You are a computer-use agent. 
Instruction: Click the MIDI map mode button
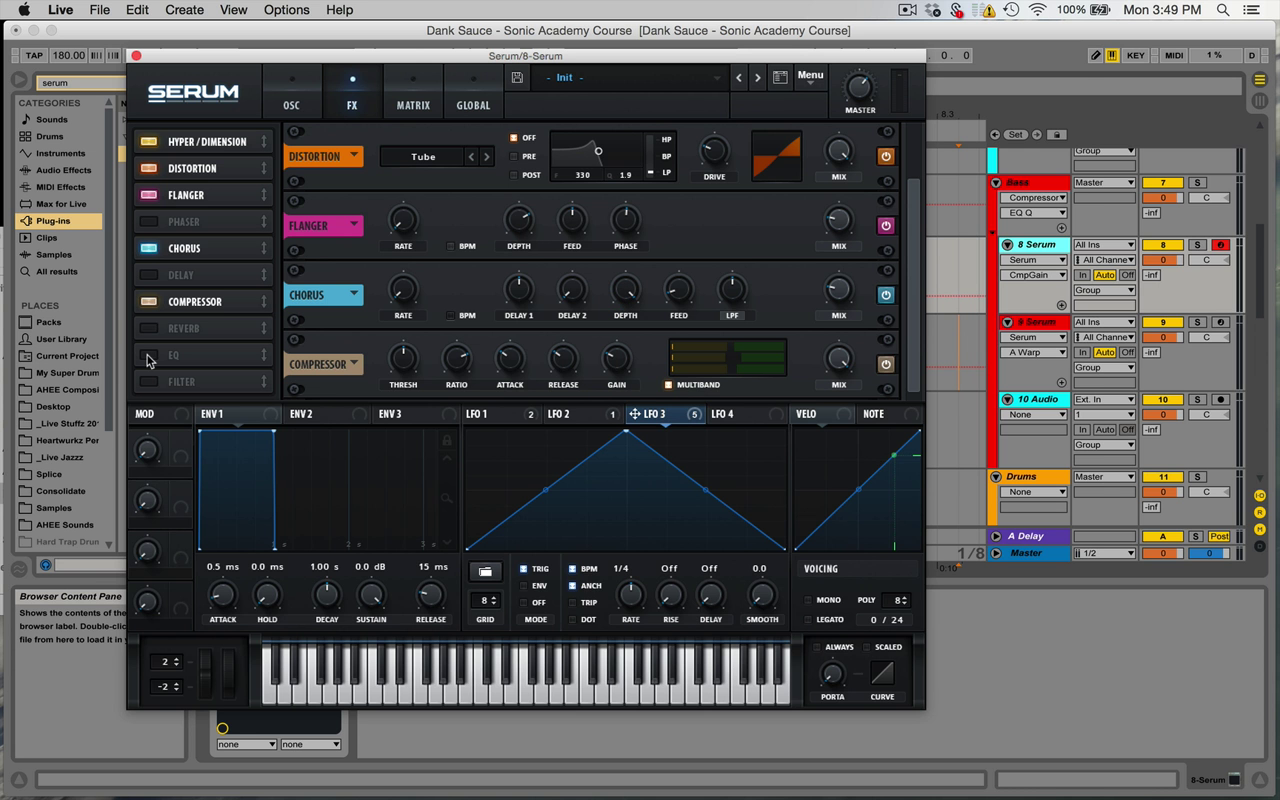pos(1174,56)
